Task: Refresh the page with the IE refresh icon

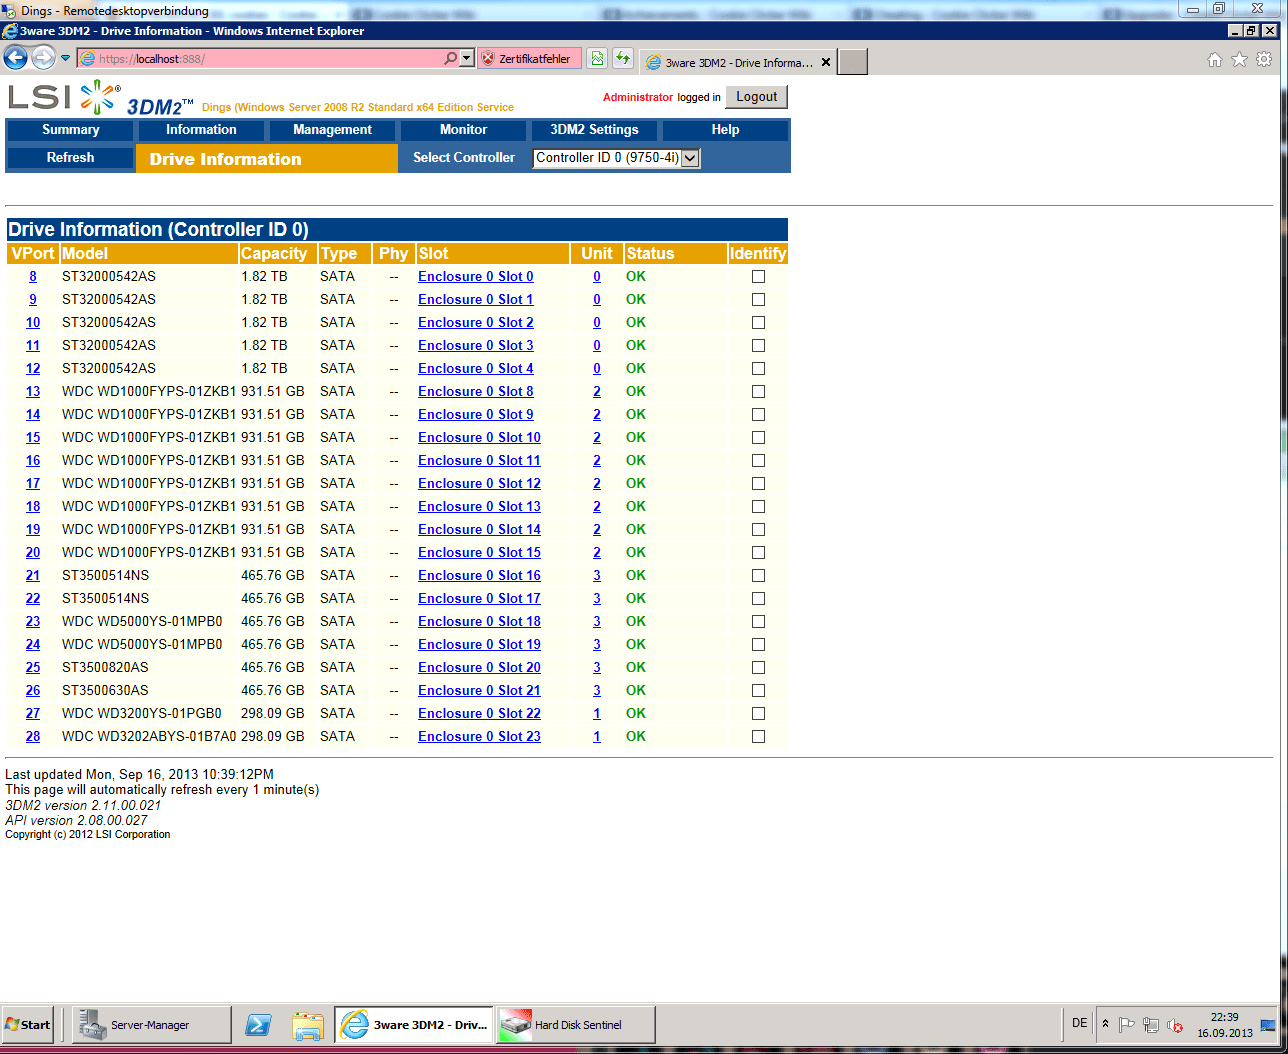Action: tap(622, 58)
